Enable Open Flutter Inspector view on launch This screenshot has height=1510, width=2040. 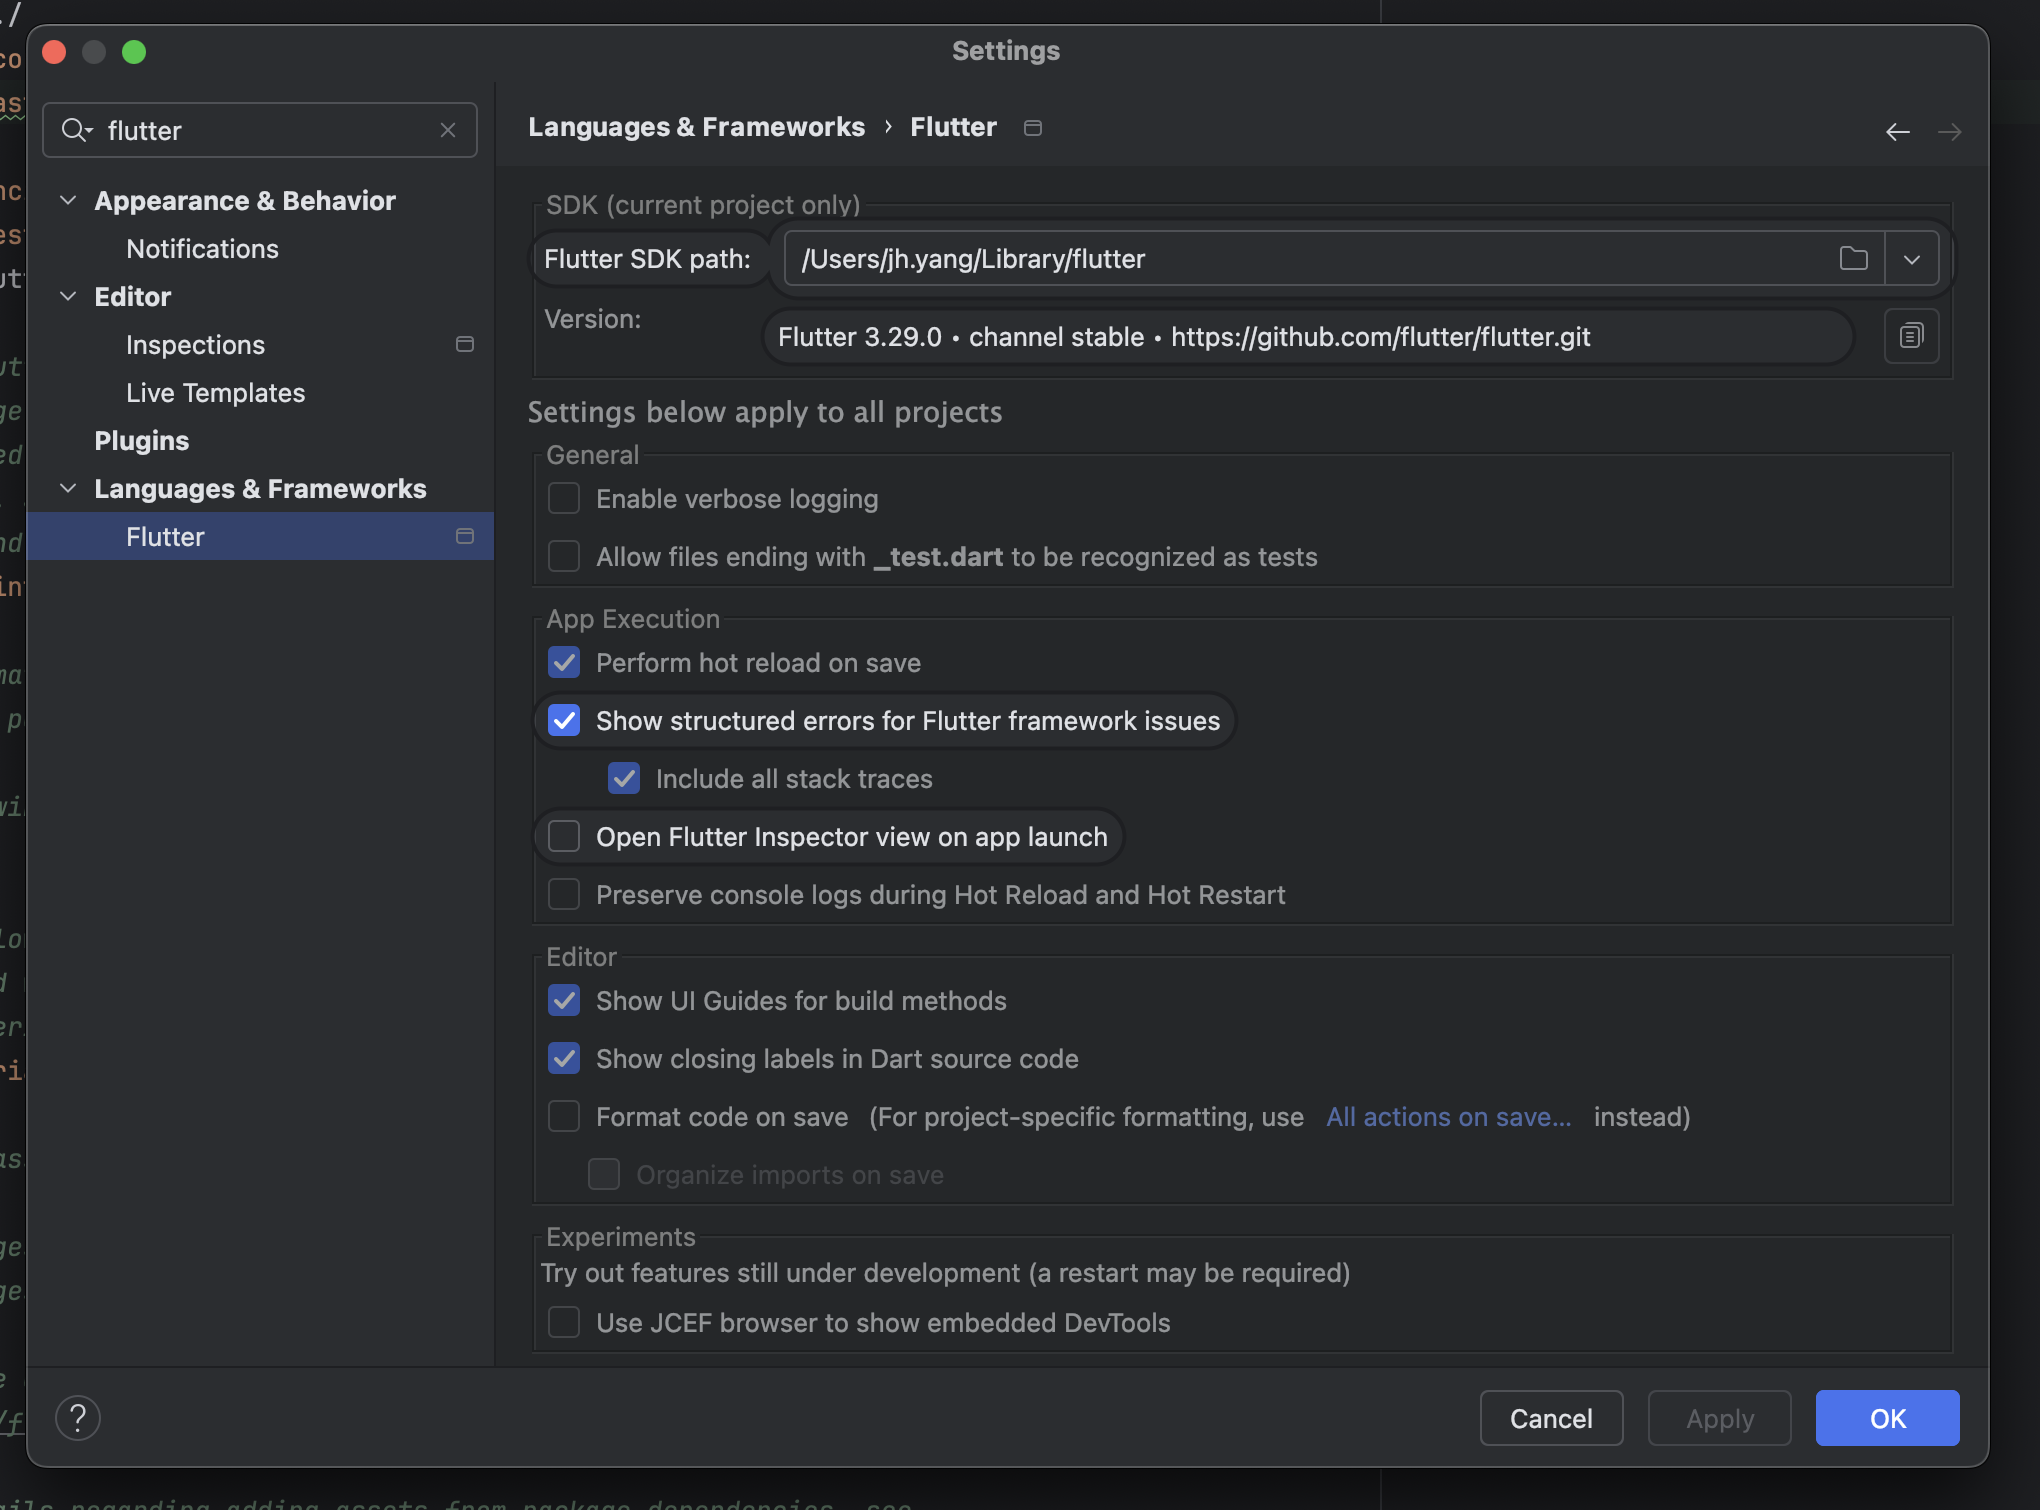[564, 836]
